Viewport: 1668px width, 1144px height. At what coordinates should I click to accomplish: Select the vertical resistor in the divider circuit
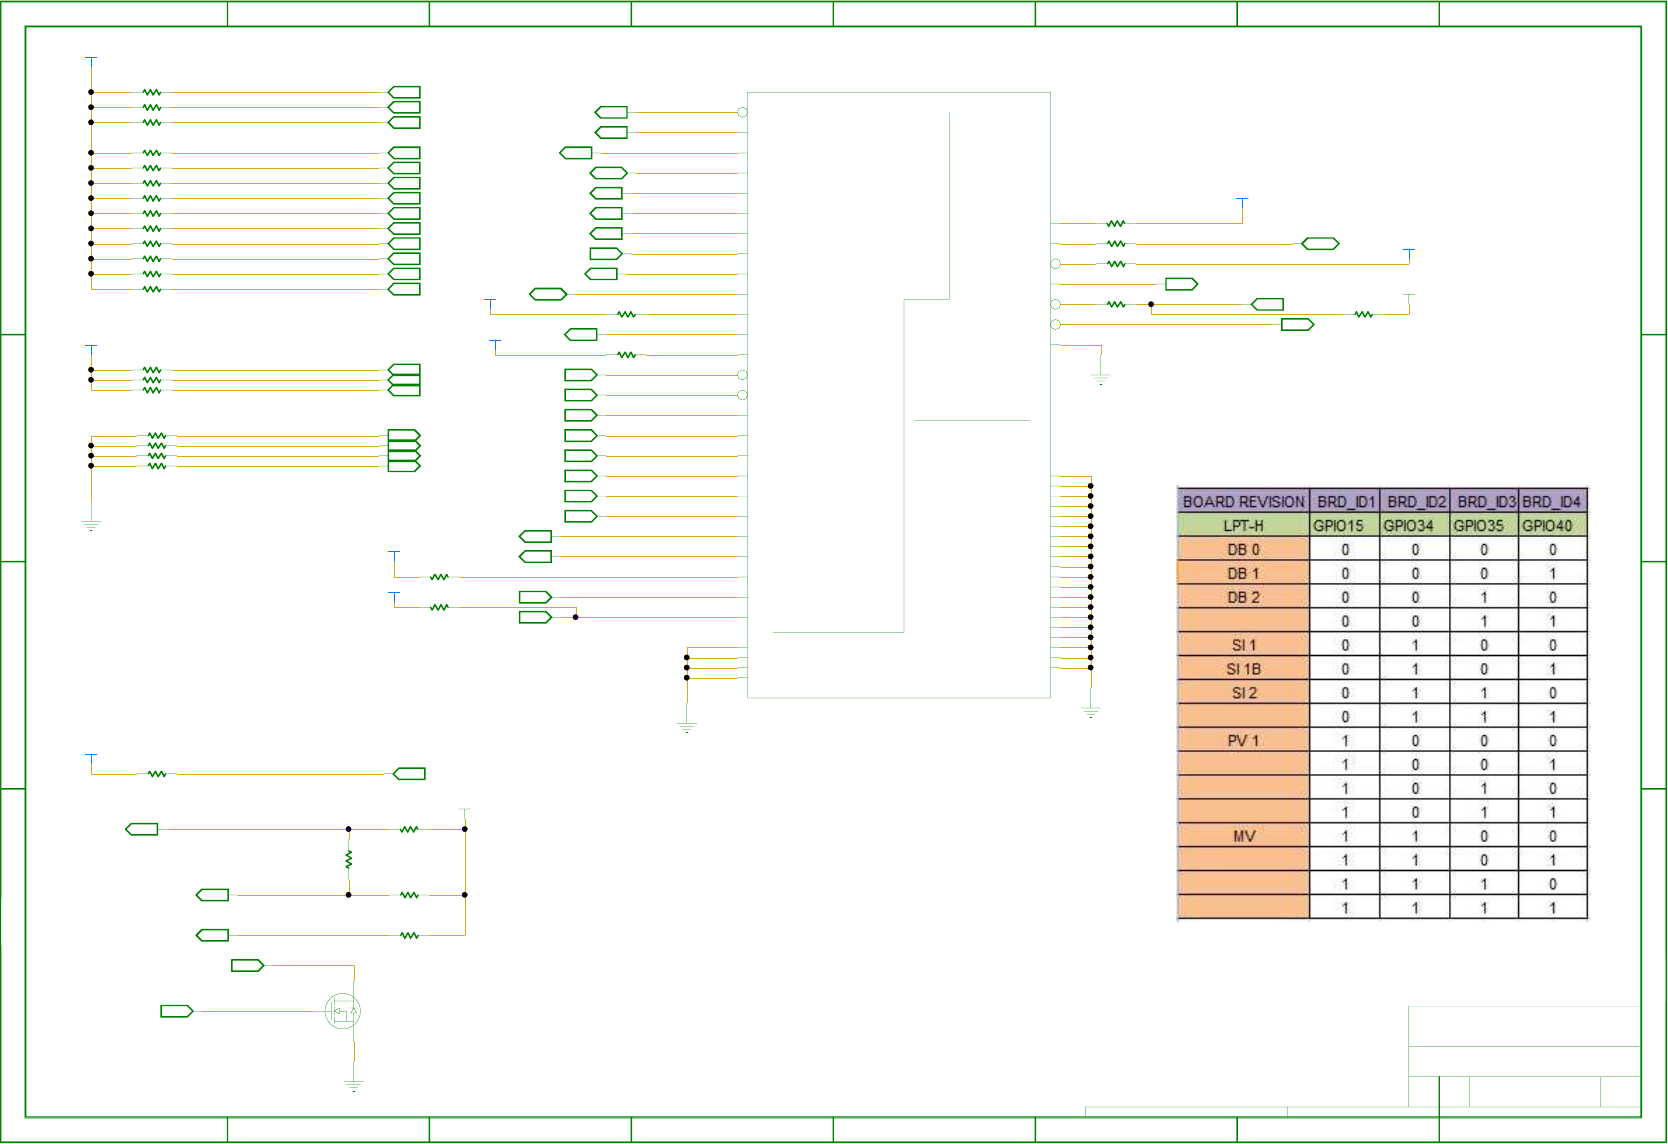point(348,859)
